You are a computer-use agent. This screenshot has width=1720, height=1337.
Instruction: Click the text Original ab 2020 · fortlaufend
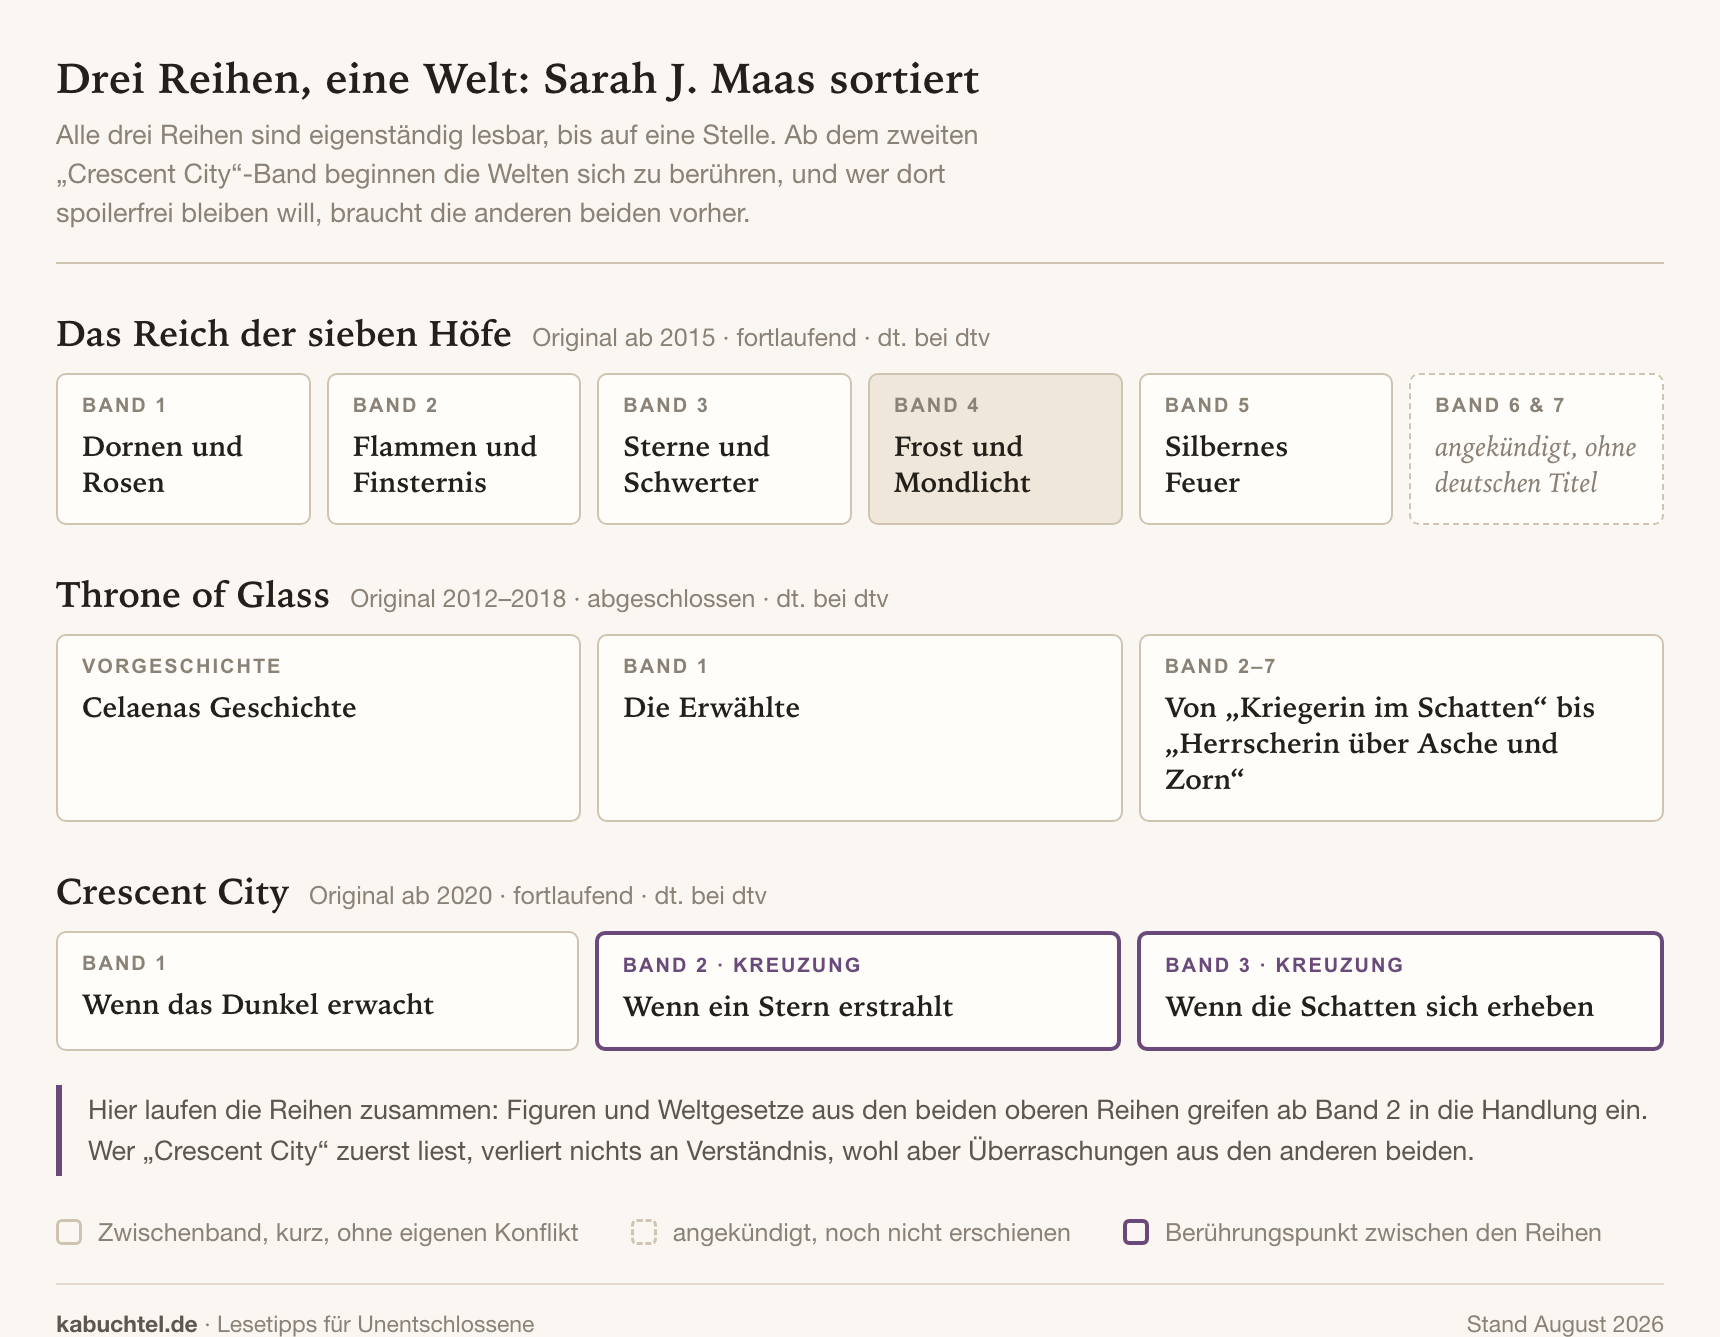pos(471,896)
